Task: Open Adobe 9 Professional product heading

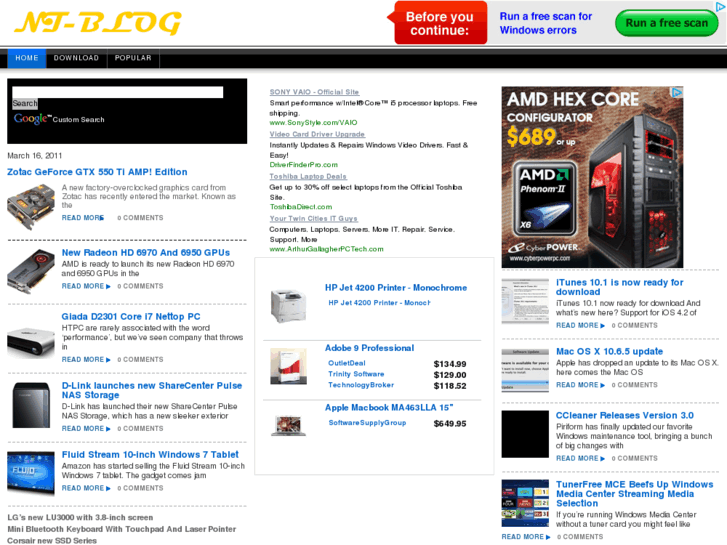Action: pyautogui.click(x=370, y=348)
